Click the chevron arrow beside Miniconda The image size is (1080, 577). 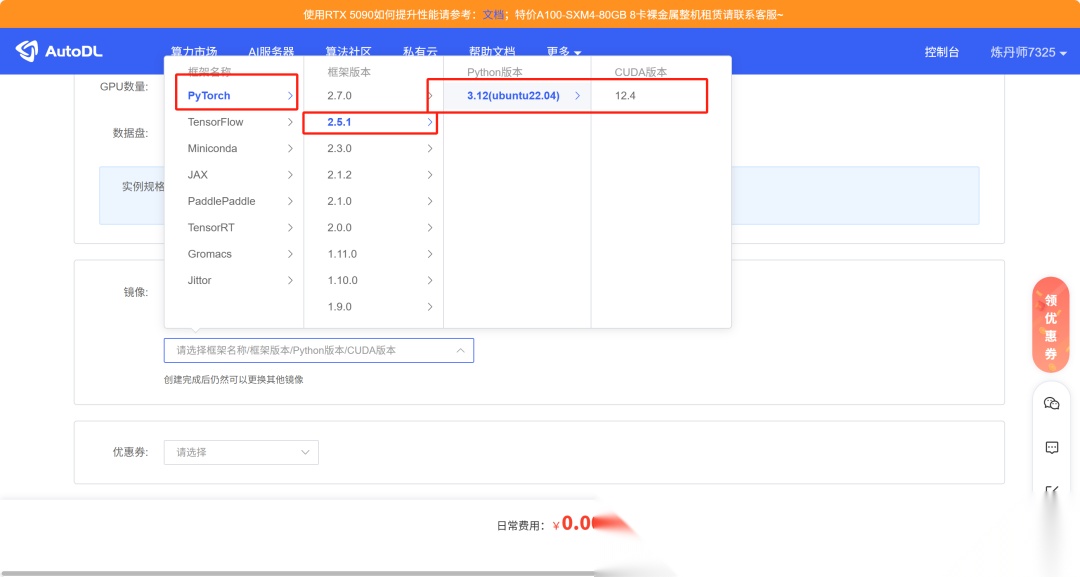point(290,148)
